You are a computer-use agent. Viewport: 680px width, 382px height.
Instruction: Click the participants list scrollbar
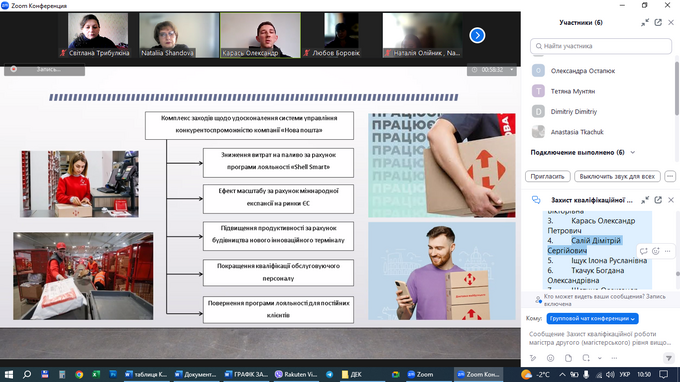click(677, 88)
